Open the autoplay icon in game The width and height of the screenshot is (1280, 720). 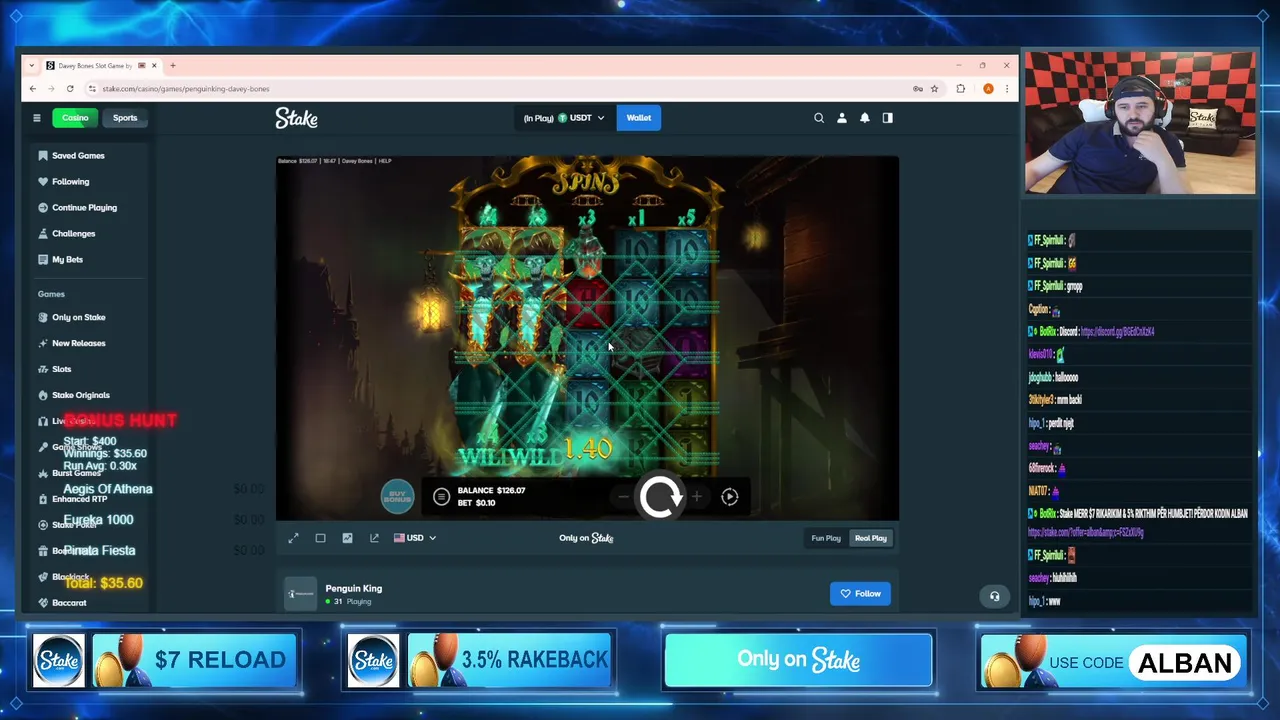pyautogui.click(x=730, y=497)
